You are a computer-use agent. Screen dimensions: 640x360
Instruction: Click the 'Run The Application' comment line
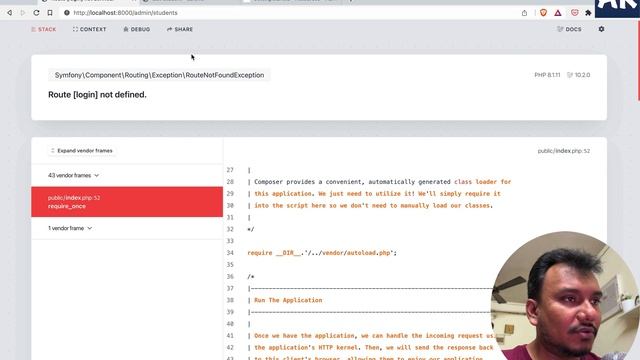click(x=288, y=300)
